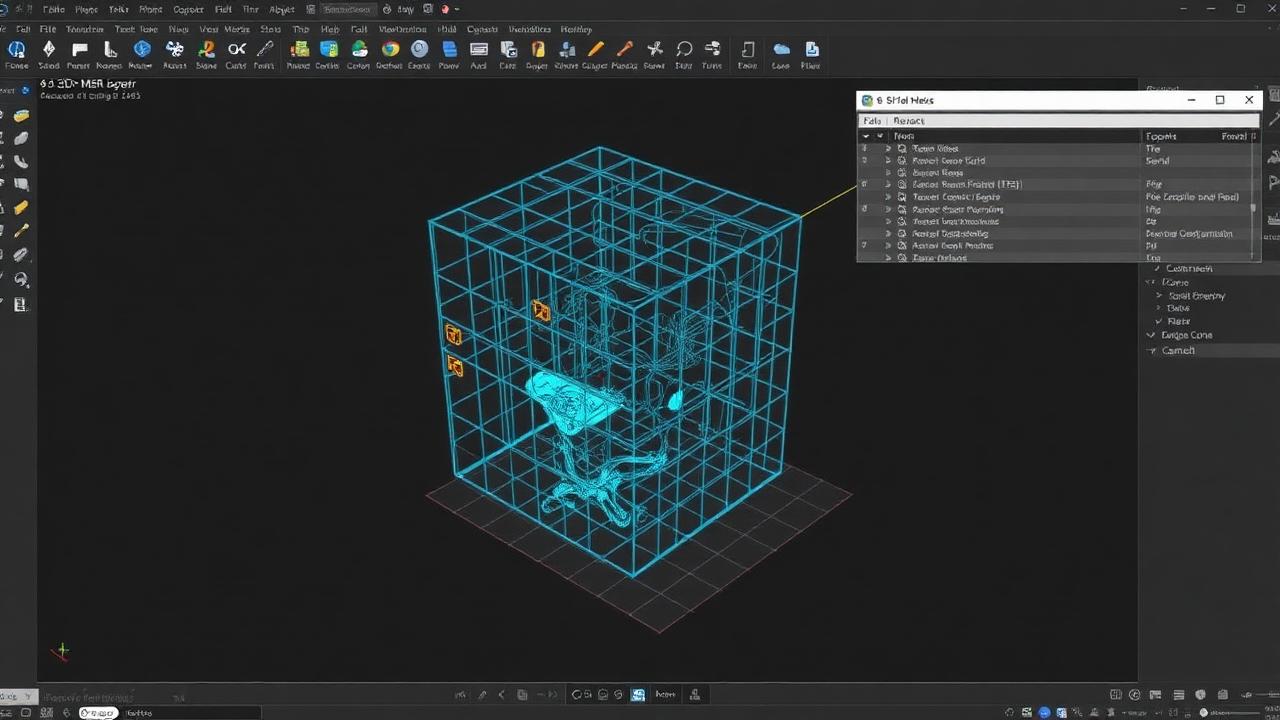The width and height of the screenshot is (1280, 720).
Task: Open the first menu in the floating dialog
Action: point(872,121)
